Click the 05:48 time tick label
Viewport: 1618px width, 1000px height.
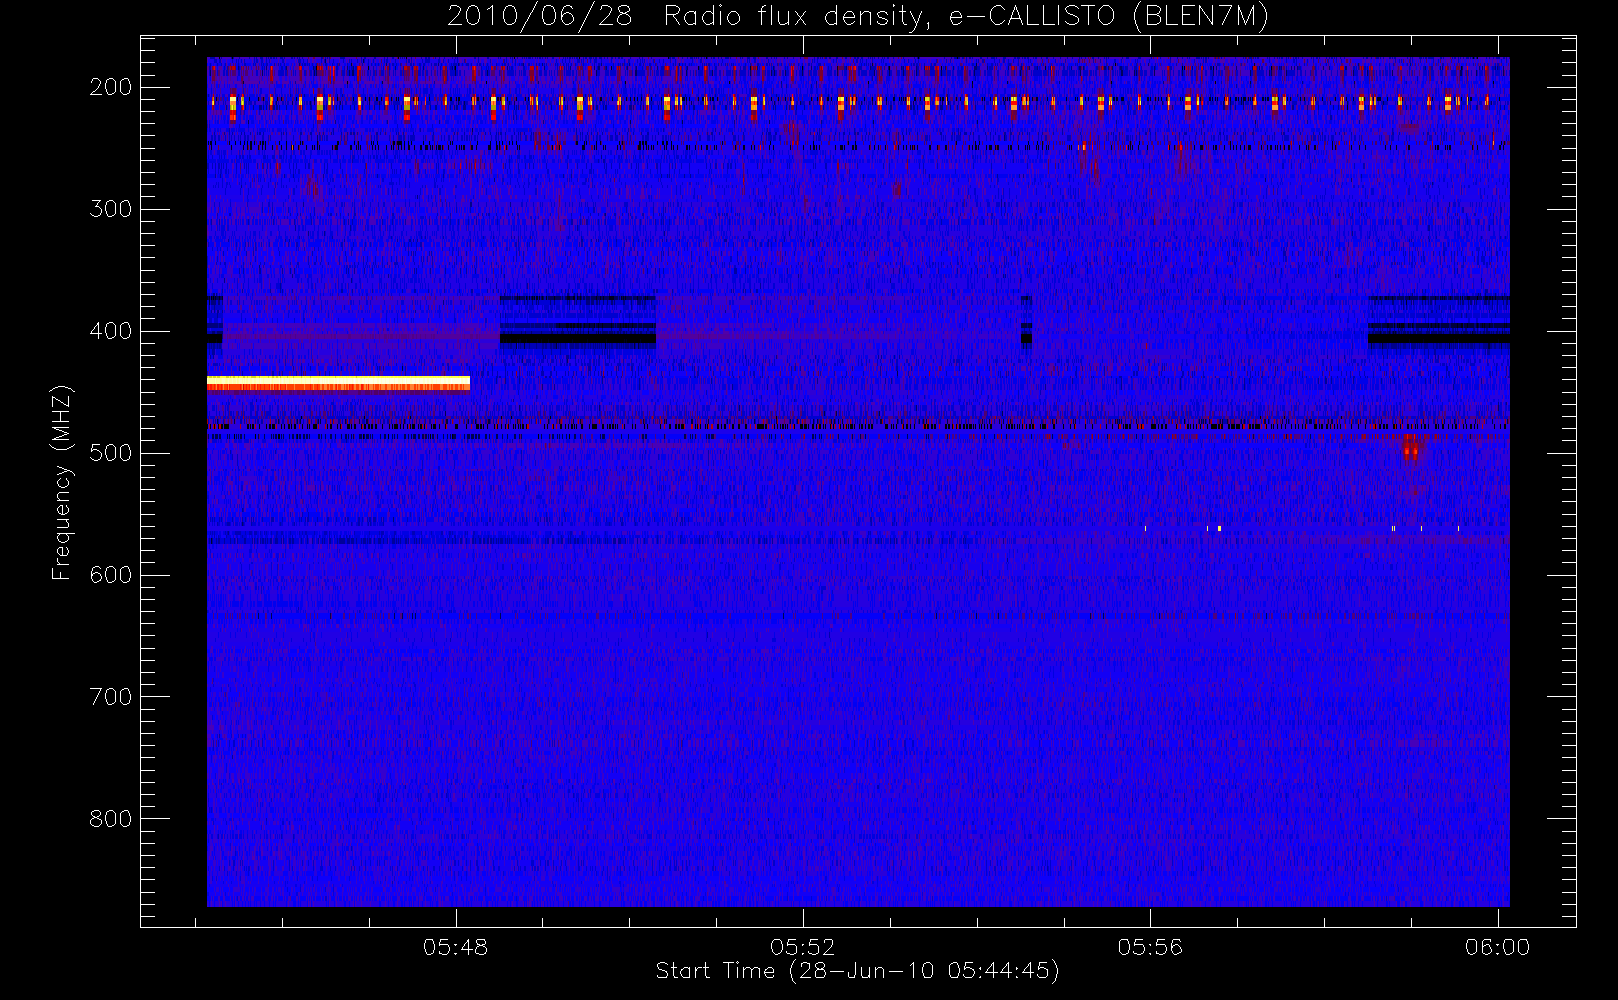coord(455,947)
